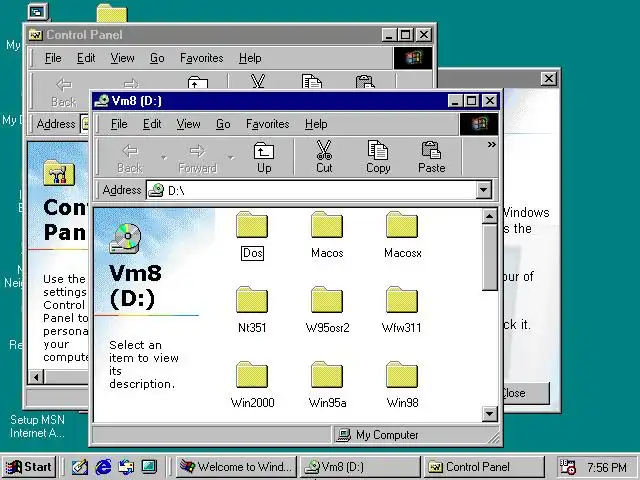The height and width of the screenshot is (480, 640).
Task: Launch Internet Explorer from quick launch
Action: pyautogui.click(x=103, y=467)
